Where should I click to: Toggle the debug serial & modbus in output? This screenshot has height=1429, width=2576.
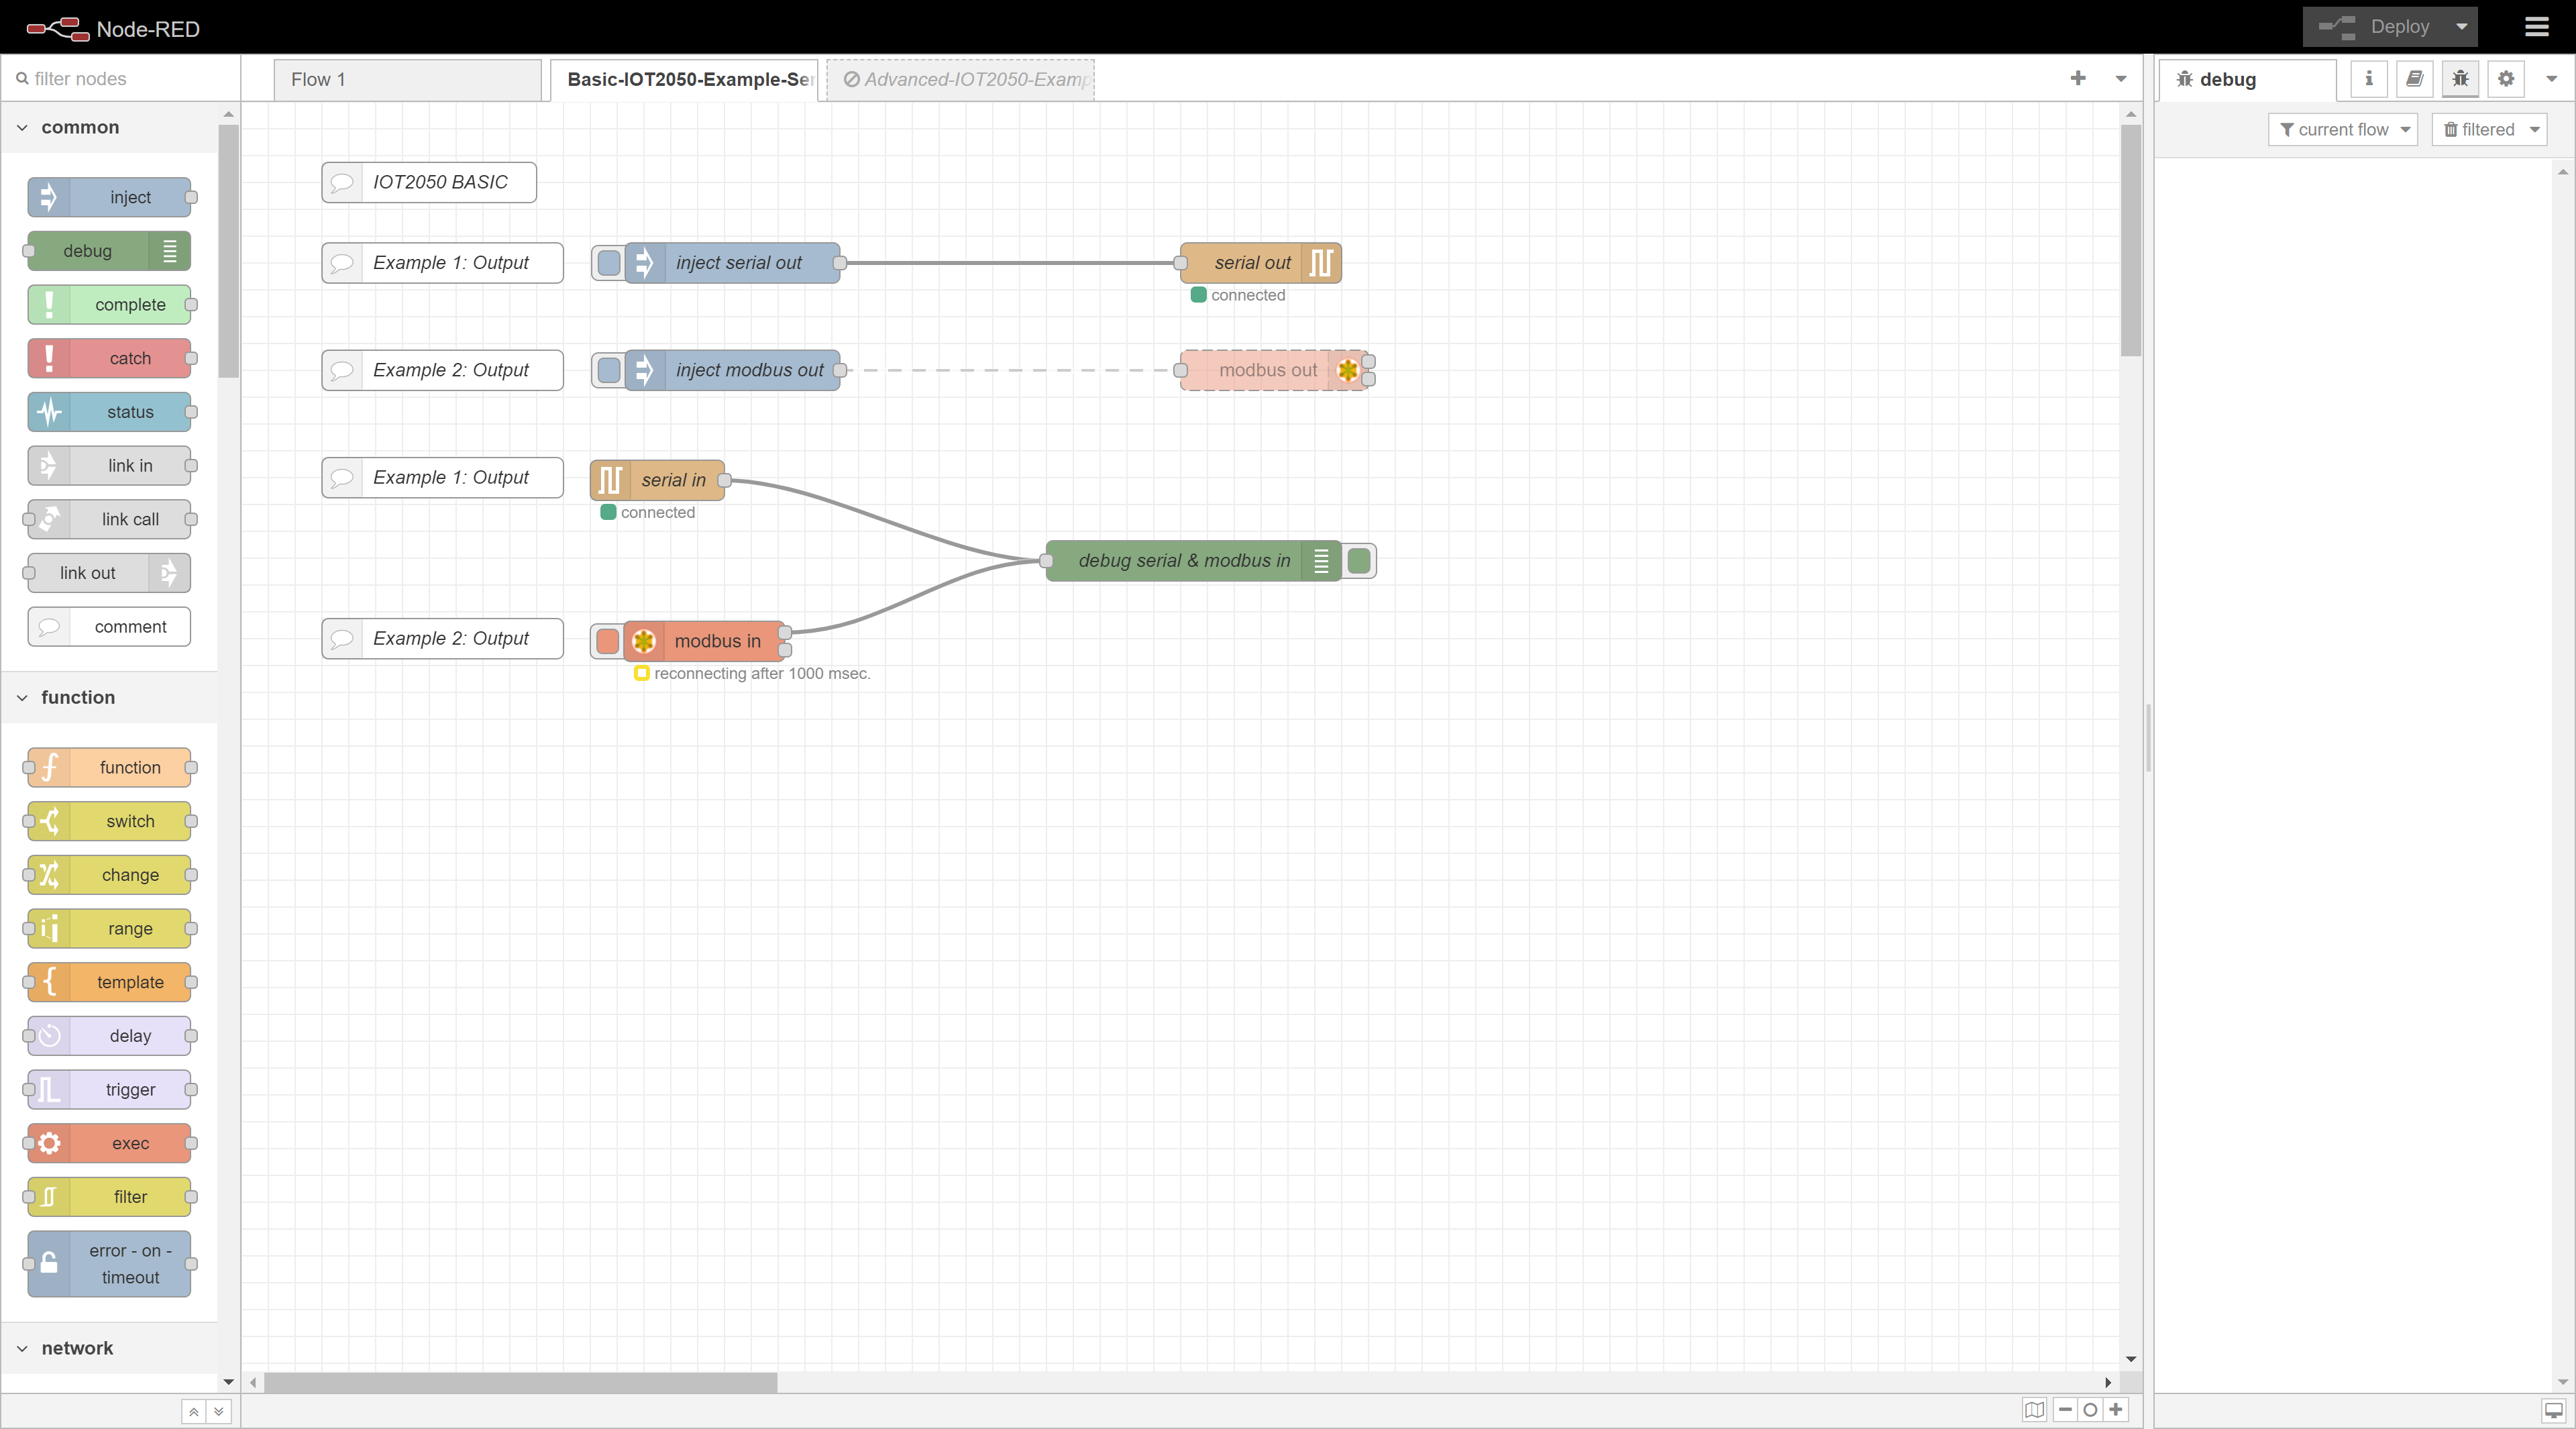pos(1359,561)
